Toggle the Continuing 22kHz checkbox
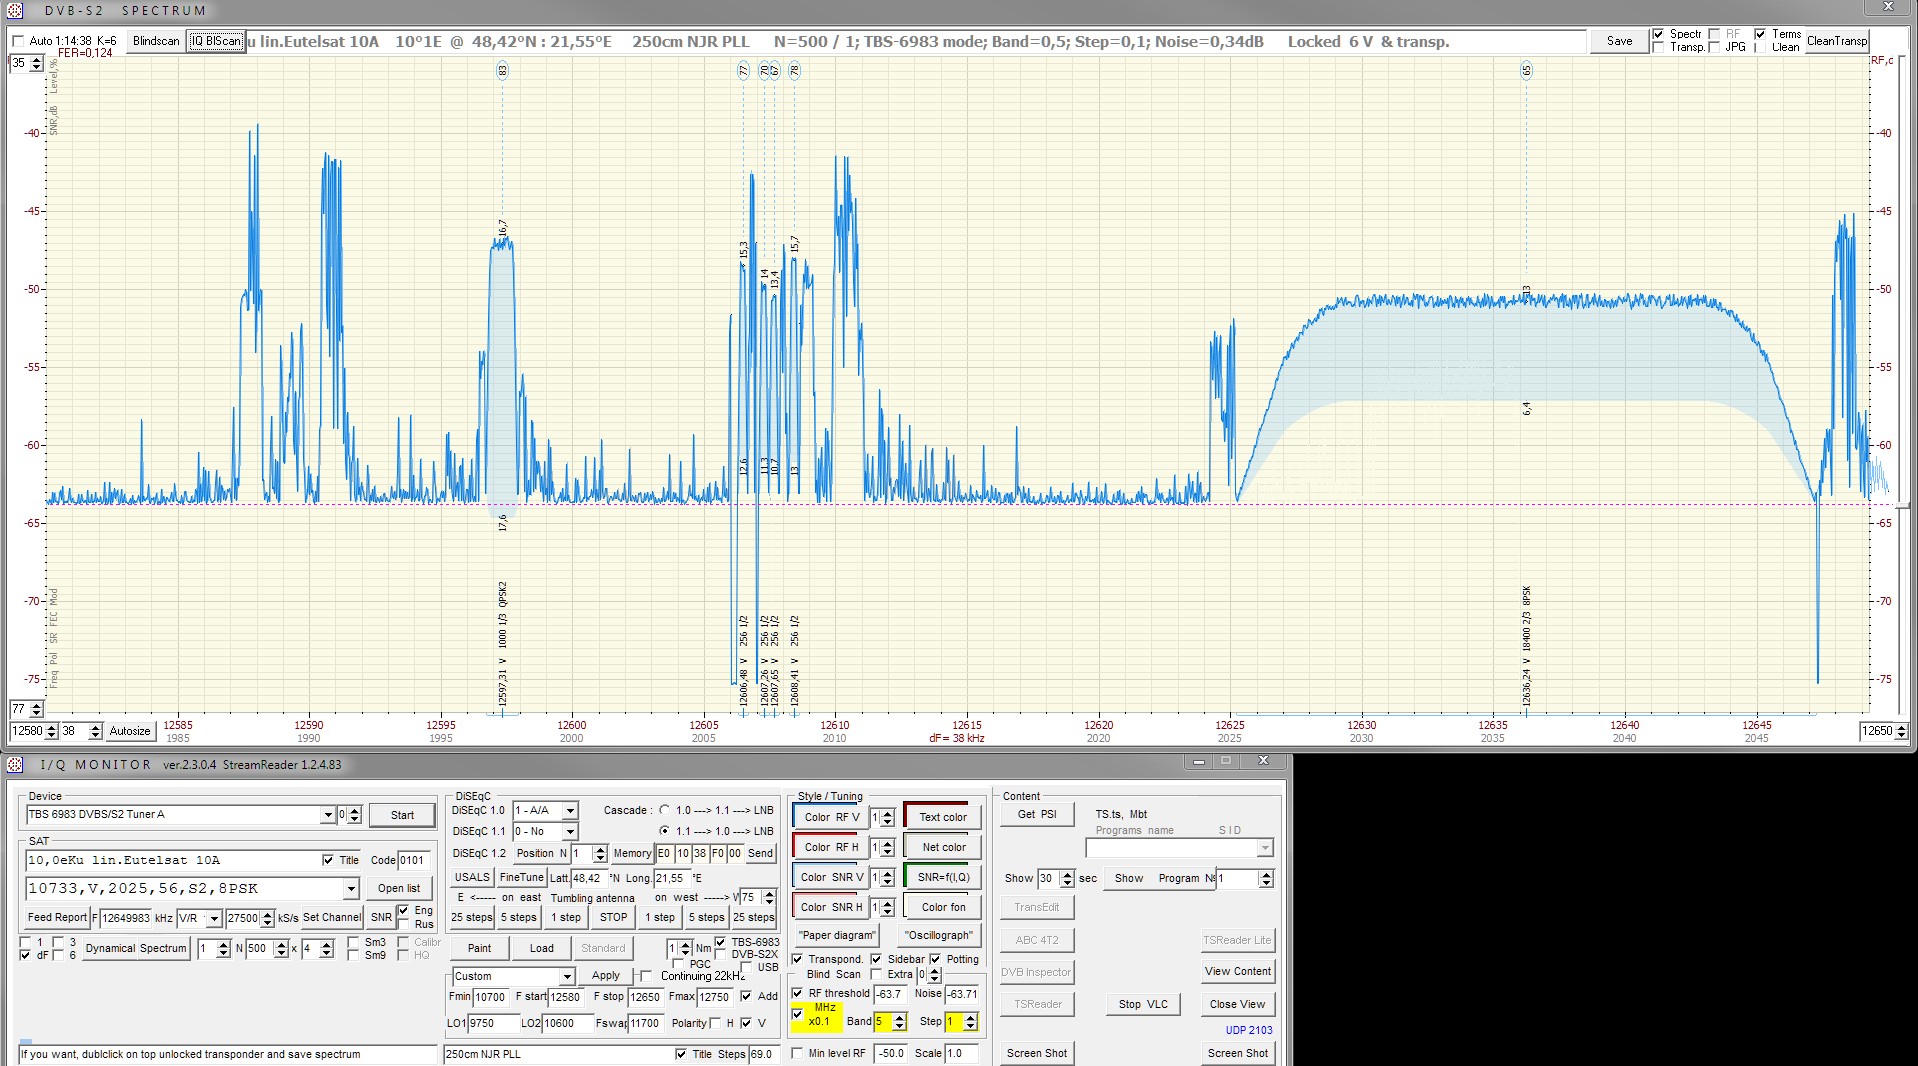This screenshot has height=1066, width=1918. tap(646, 976)
